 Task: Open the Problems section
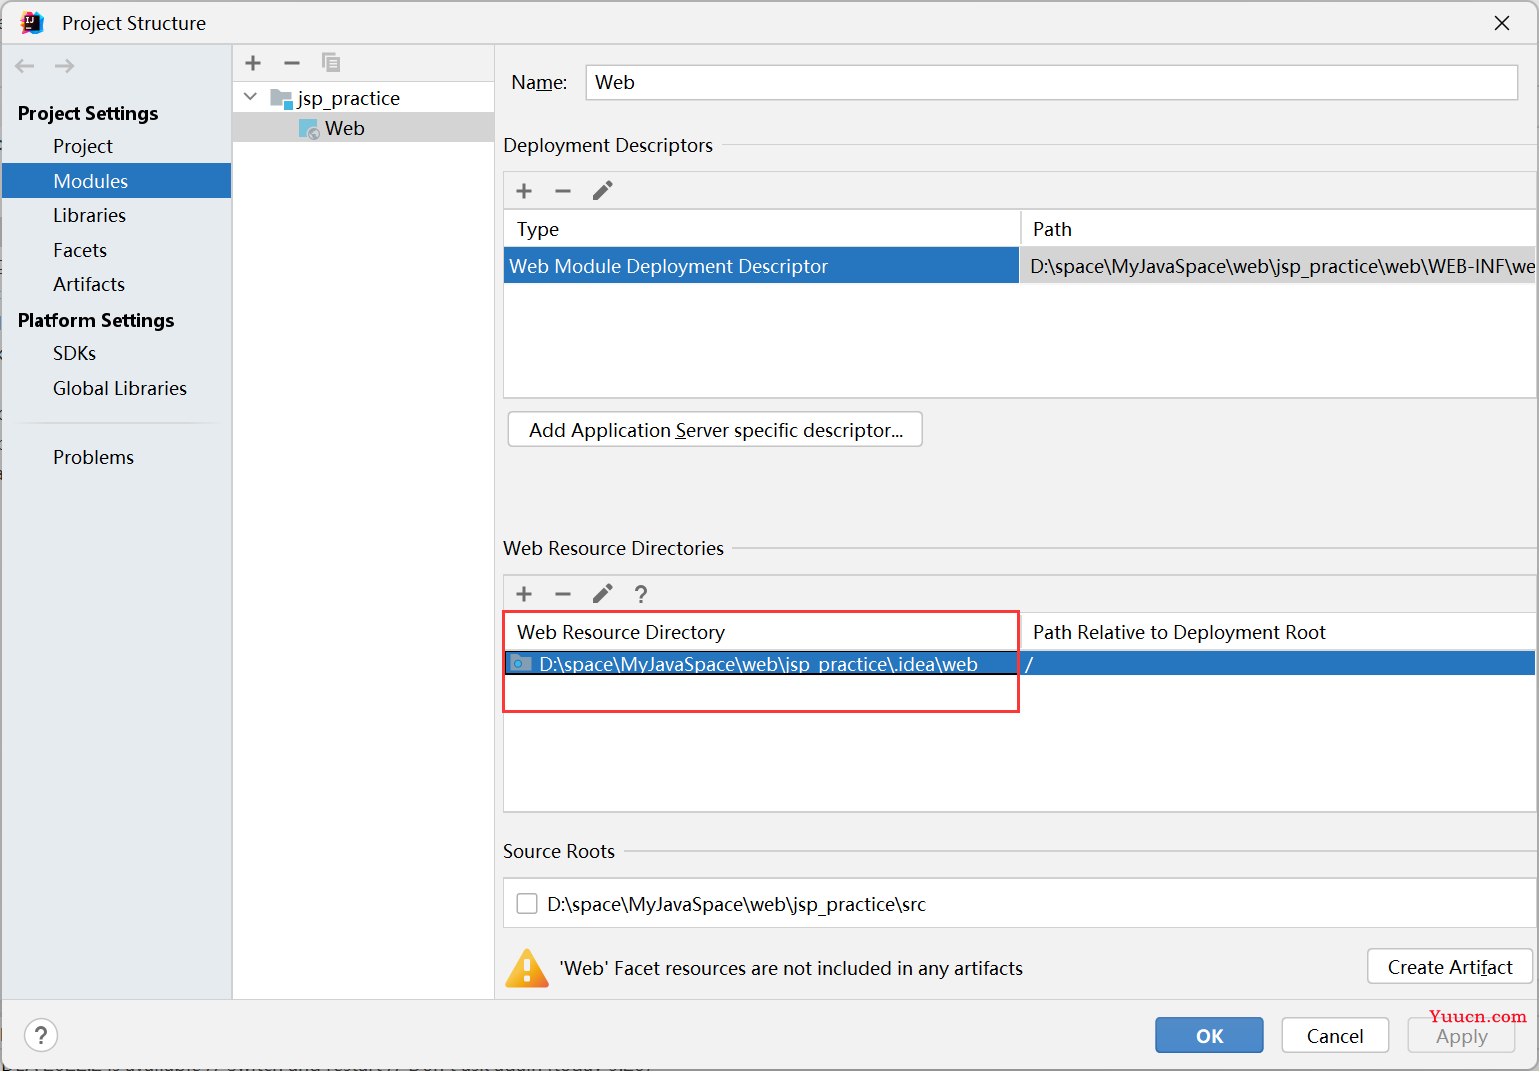[93, 457]
